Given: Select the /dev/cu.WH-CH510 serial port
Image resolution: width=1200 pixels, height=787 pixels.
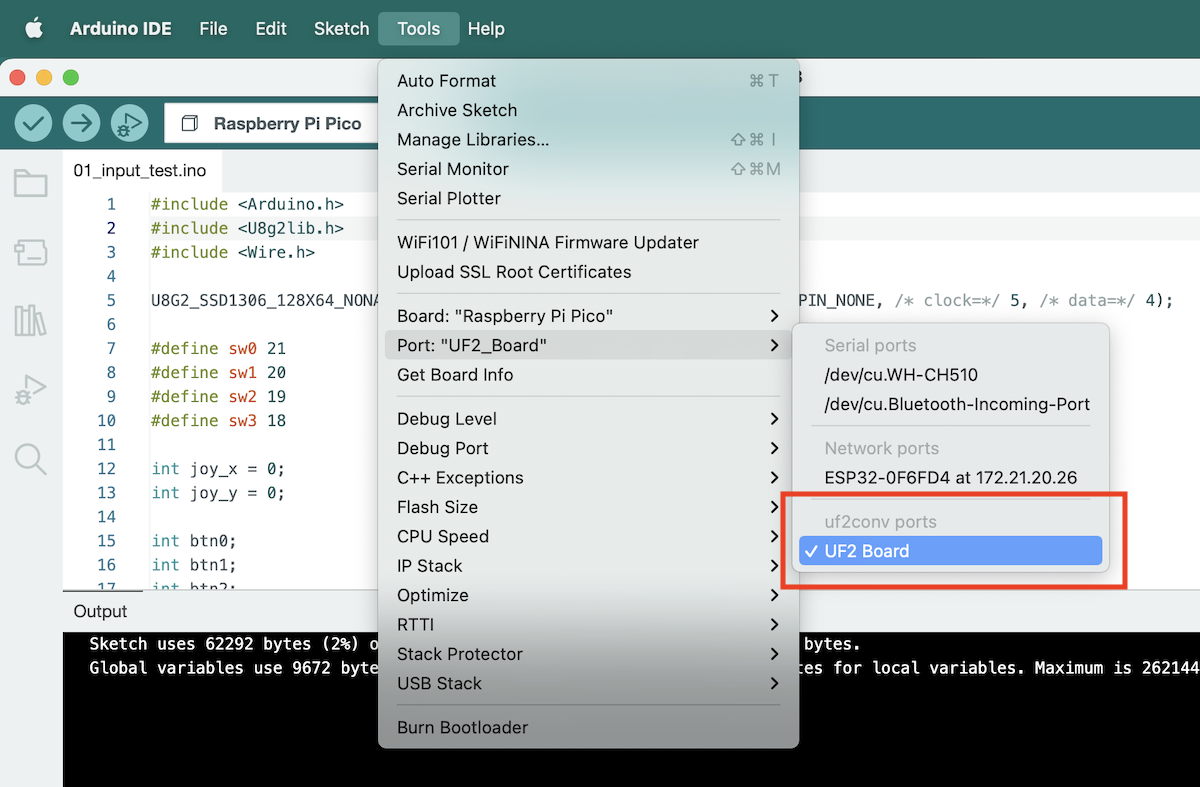Looking at the screenshot, I should [952, 375].
